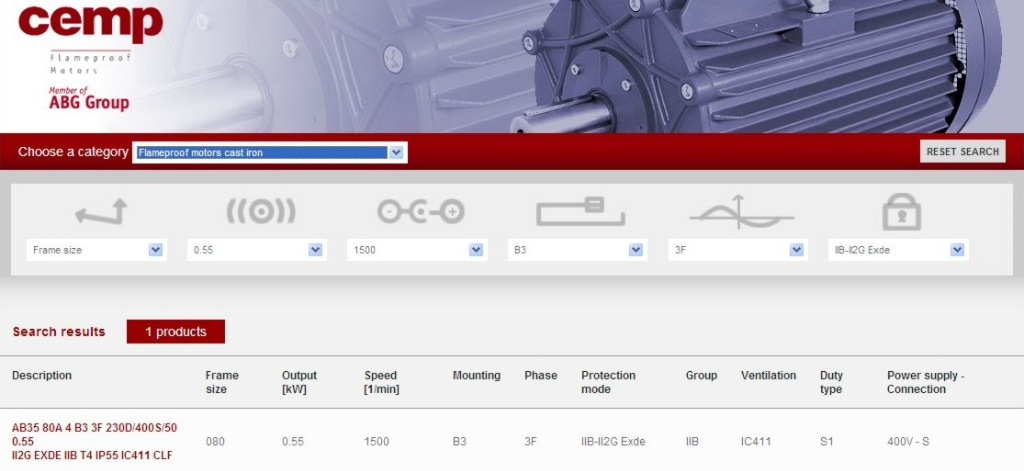Click the 1500 speed cell in results row
Viewport: 1024px width, 471px height.
(376, 442)
